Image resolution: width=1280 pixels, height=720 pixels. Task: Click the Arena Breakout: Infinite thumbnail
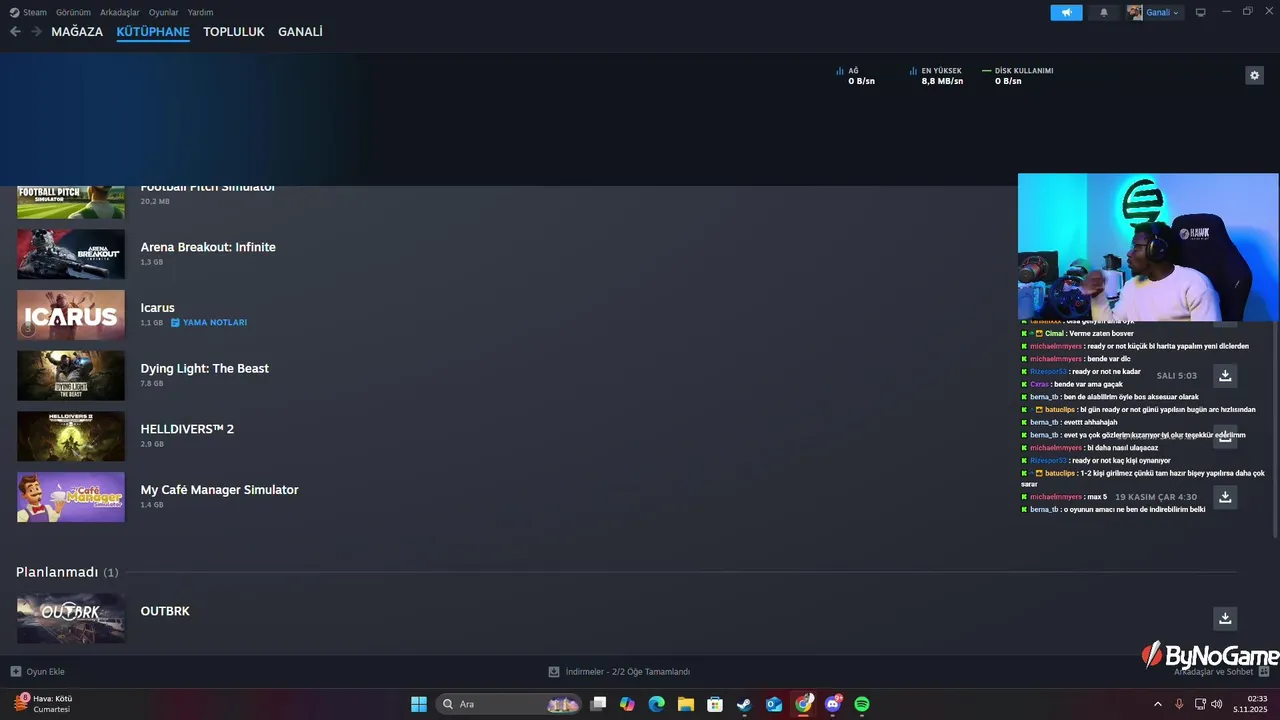[x=71, y=254]
